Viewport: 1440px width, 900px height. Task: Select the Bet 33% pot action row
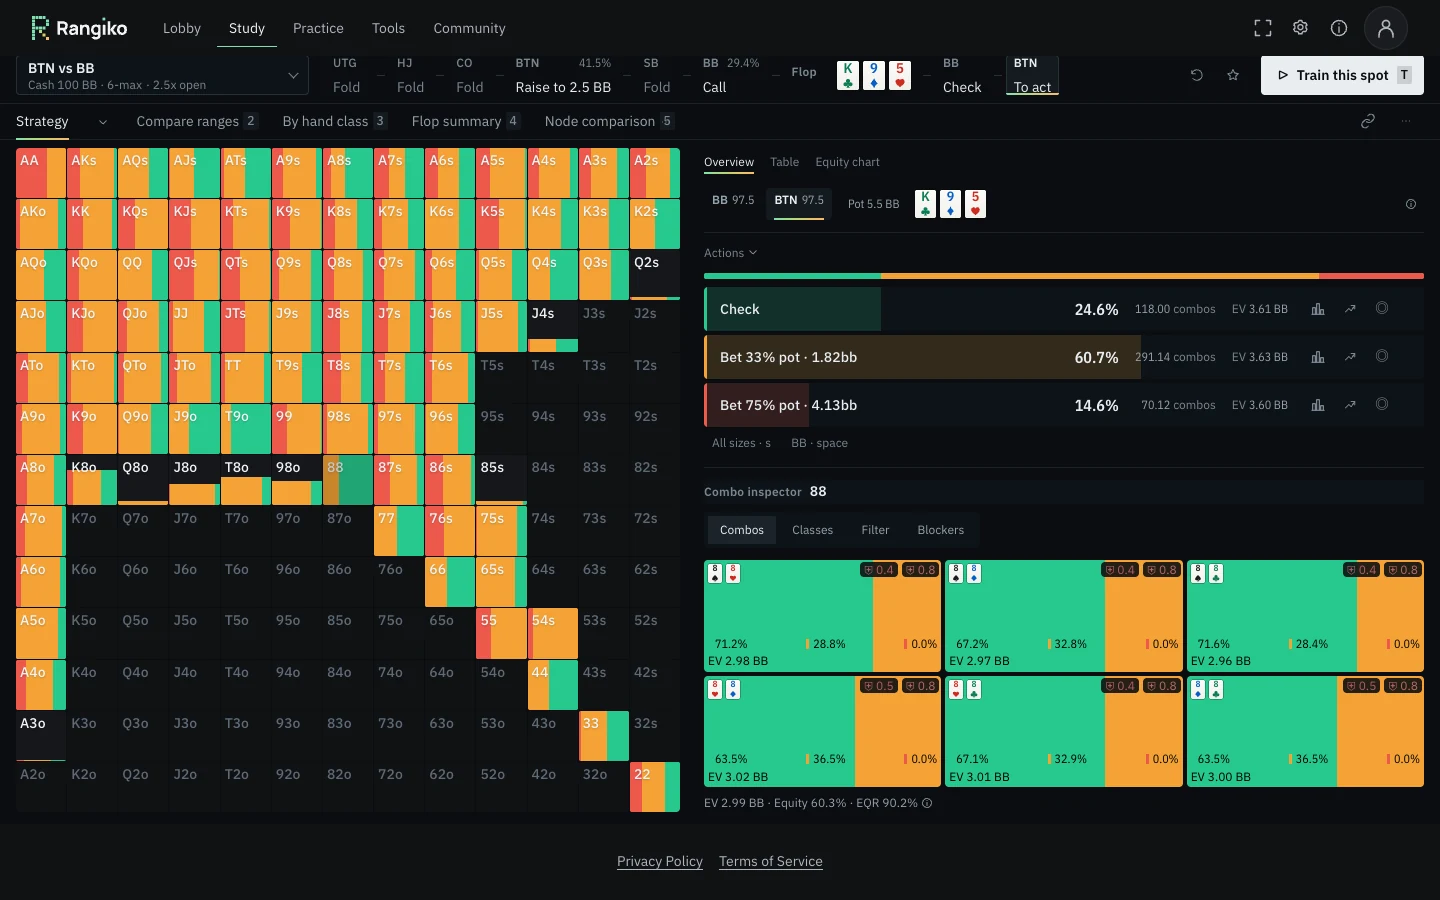pos(1064,357)
